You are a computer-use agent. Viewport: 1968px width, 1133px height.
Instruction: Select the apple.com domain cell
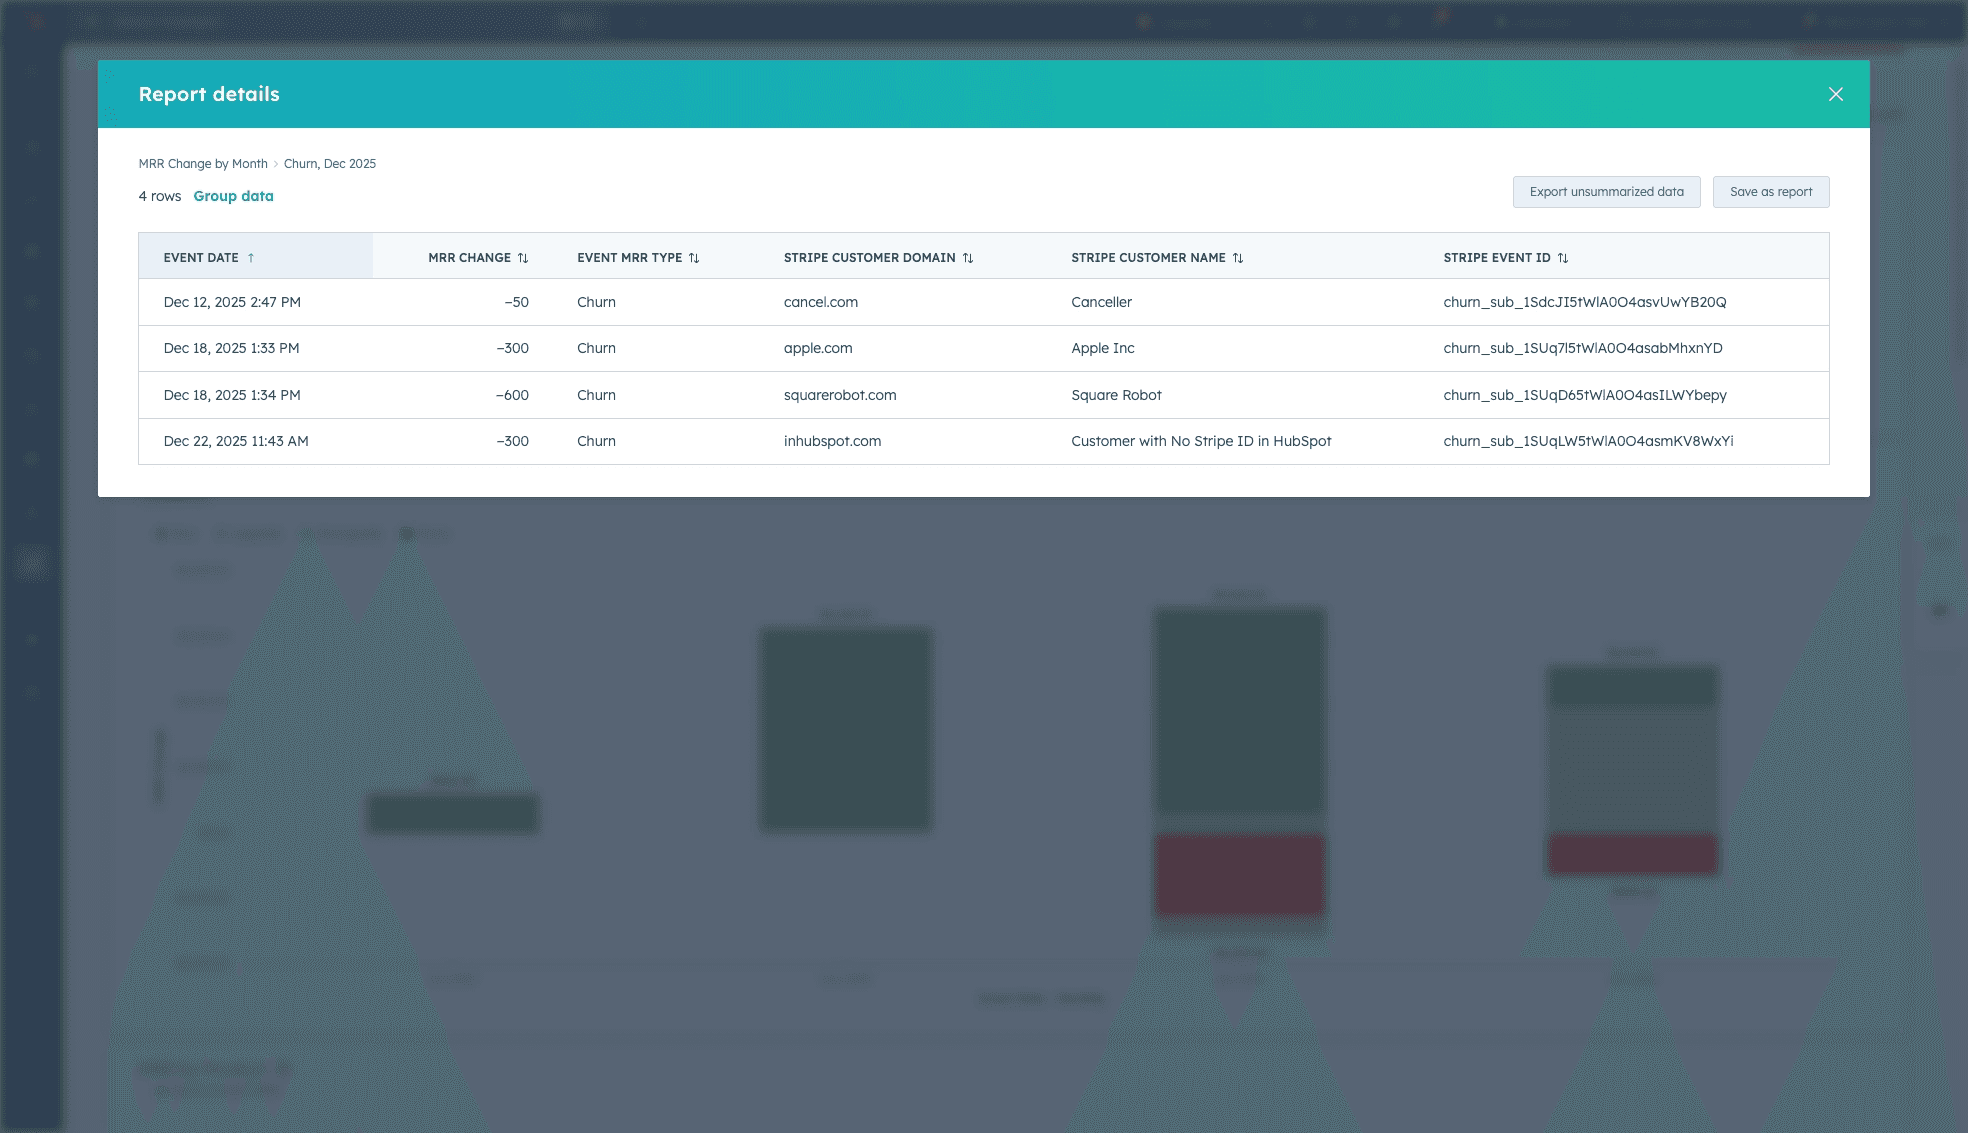(817, 348)
